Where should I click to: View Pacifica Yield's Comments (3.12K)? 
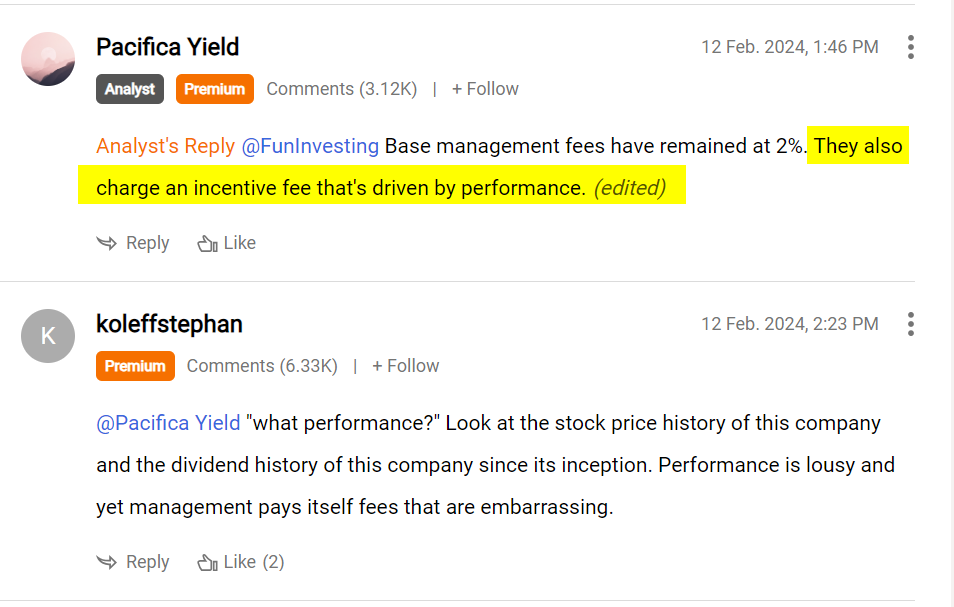tap(341, 89)
